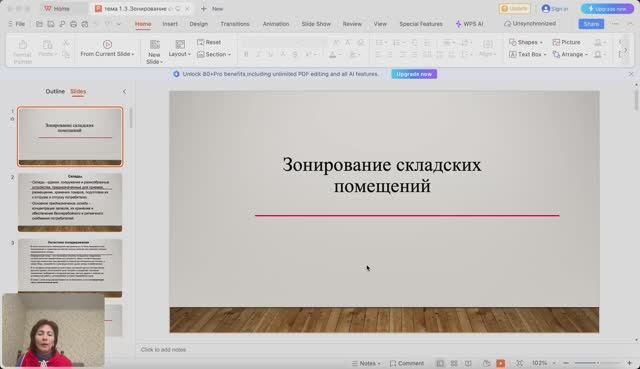Expand the ribbon with the right chevron

coord(625,50)
